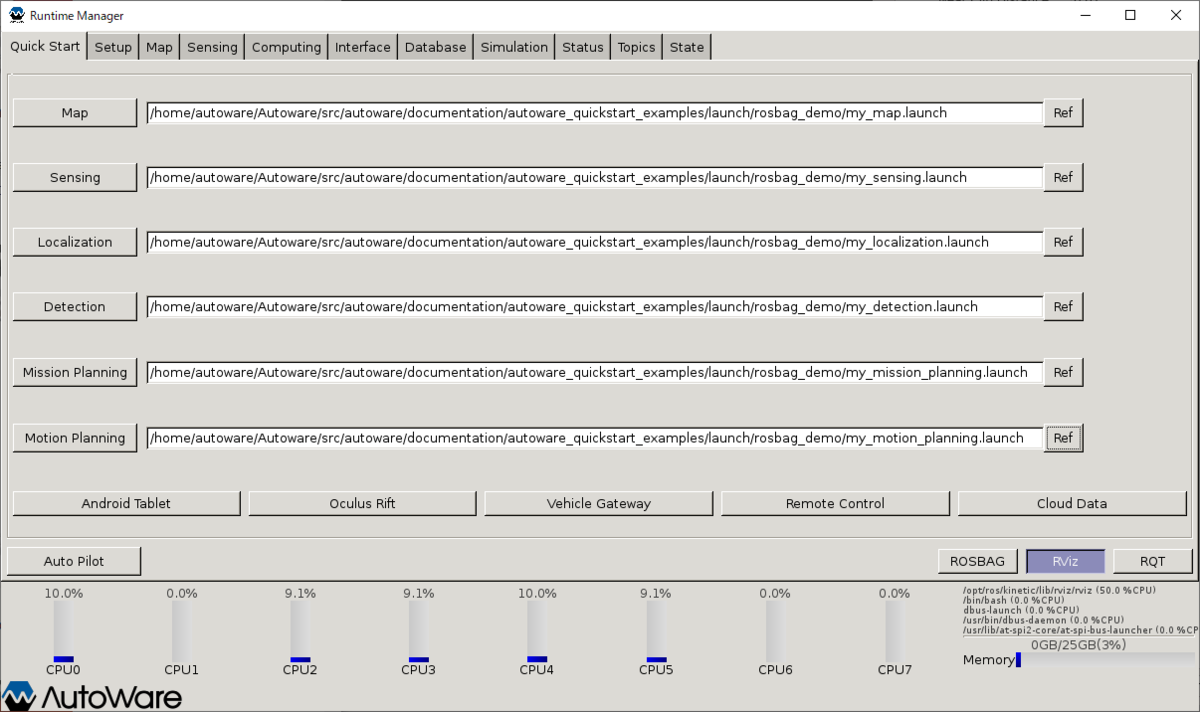The width and height of the screenshot is (1200, 712).
Task: Edit the my_sensing.launch path field
Action: [594, 177]
